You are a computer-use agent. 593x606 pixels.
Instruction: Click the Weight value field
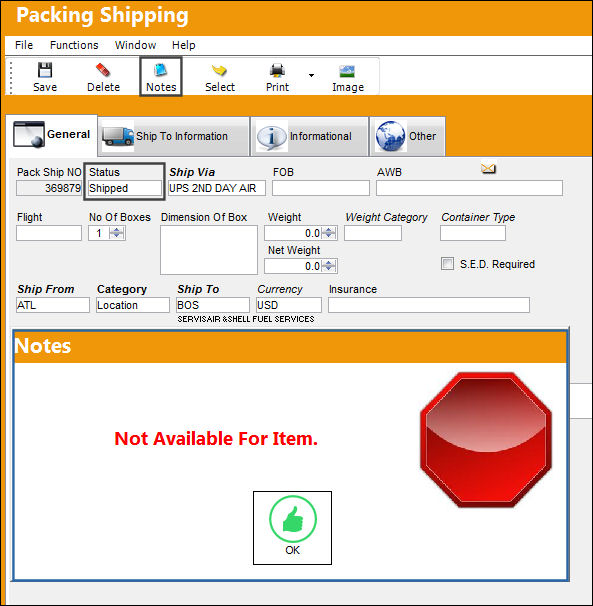[294, 233]
